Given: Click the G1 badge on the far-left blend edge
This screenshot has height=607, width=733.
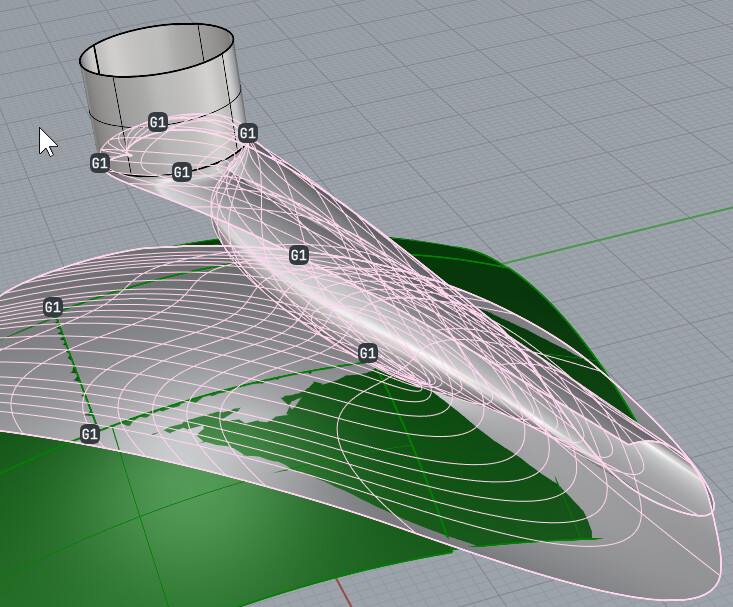Looking at the screenshot, I should pyautogui.click(x=53, y=307).
